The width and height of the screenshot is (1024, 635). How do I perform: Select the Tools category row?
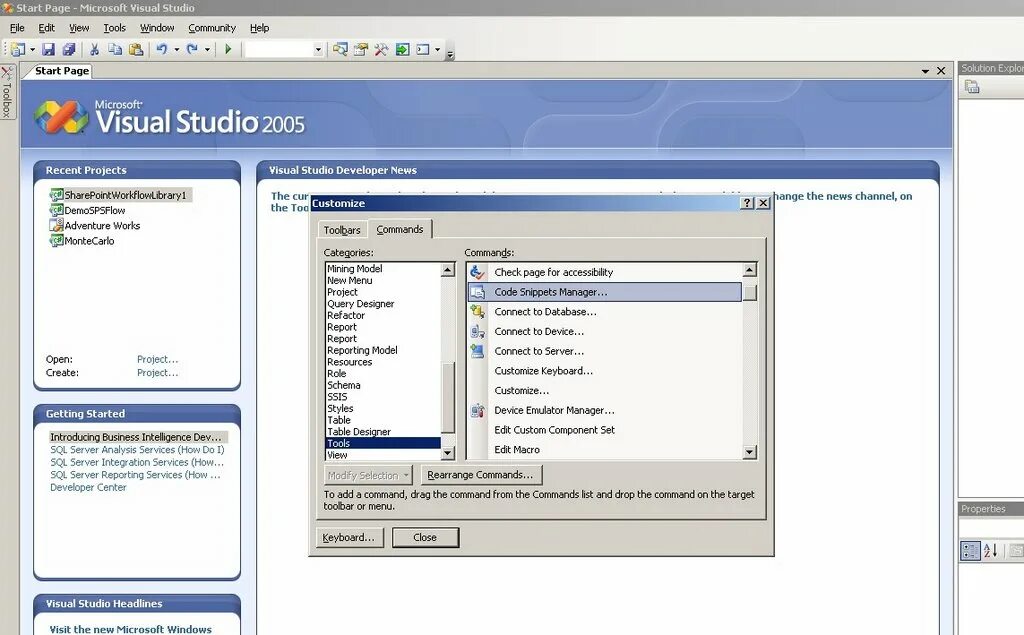click(383, 444)
